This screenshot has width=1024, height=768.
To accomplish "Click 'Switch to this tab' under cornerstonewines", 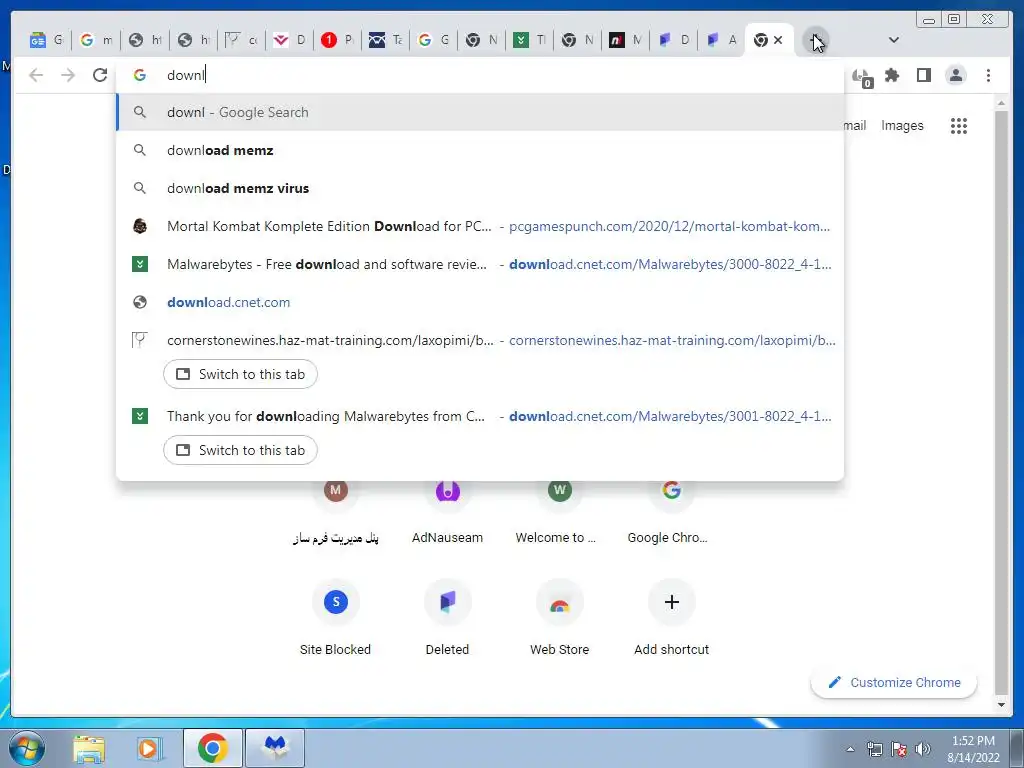I will coord(240,374).
